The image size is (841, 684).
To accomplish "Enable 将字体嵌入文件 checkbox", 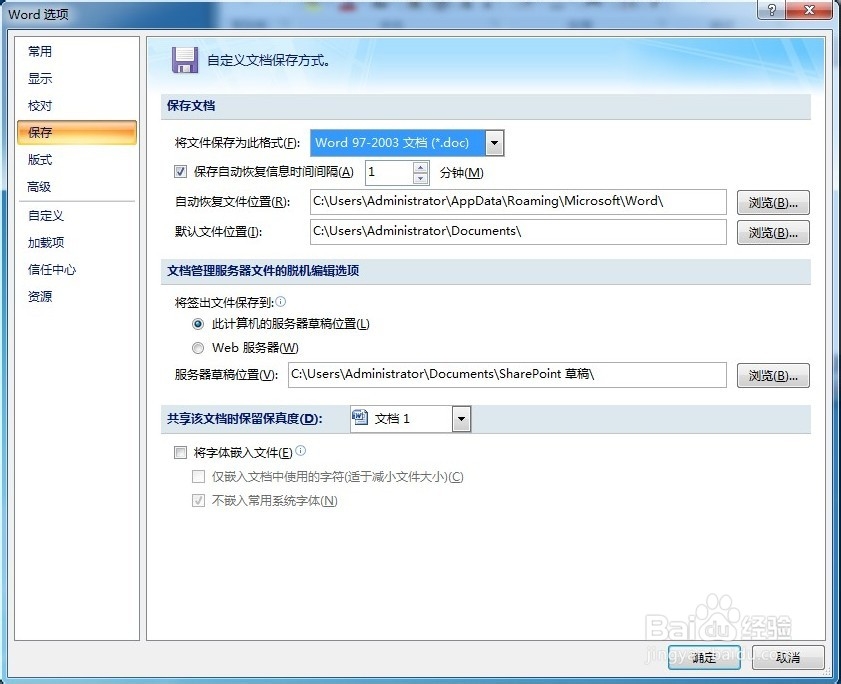I will [x=180, y=452].
